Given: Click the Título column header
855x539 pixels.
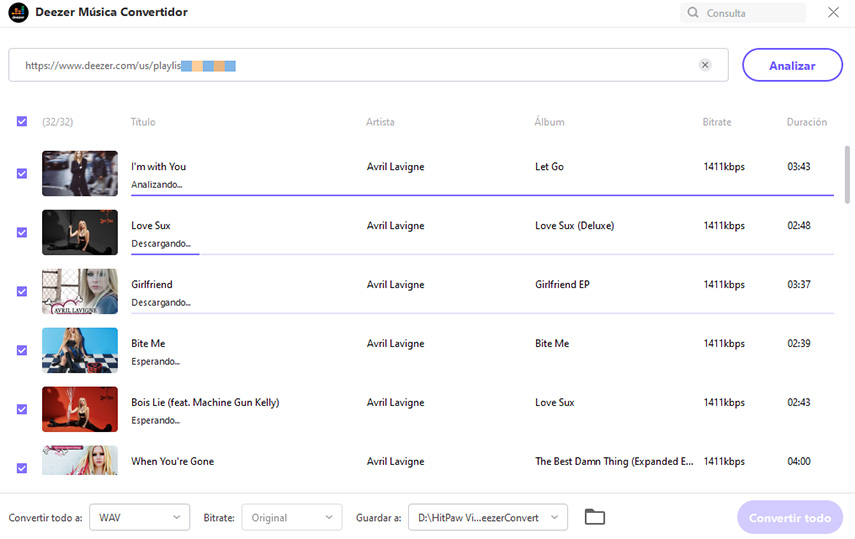Looking at the screenshot, I should (x=143, y=122).
